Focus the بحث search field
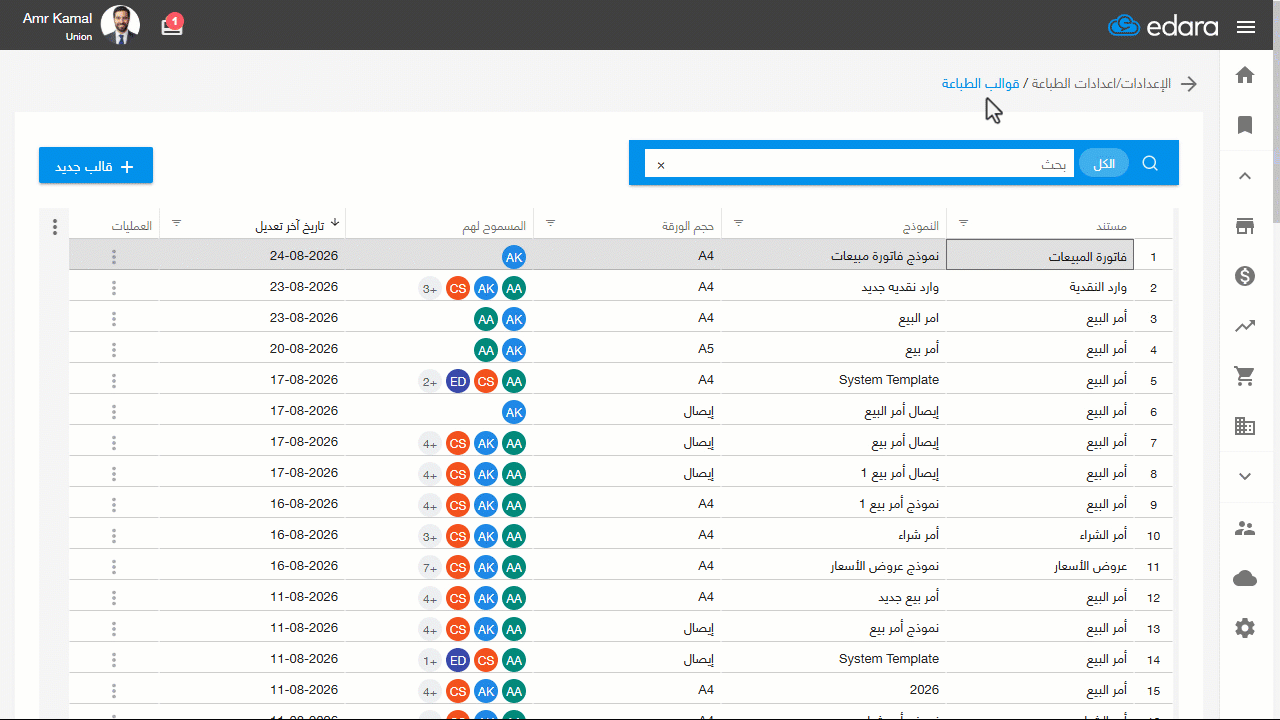Screen dimensions: 1280x720 click(x=860, y=164)
